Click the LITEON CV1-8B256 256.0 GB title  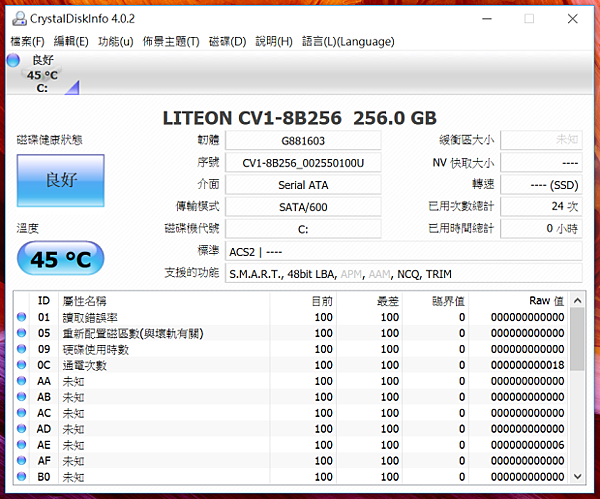point(300,118)
